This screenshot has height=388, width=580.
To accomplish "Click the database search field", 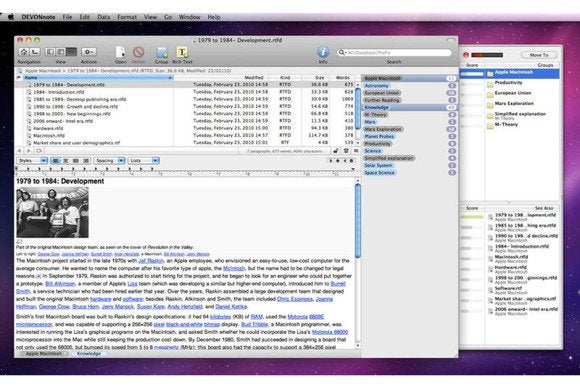I will (394, 53).
